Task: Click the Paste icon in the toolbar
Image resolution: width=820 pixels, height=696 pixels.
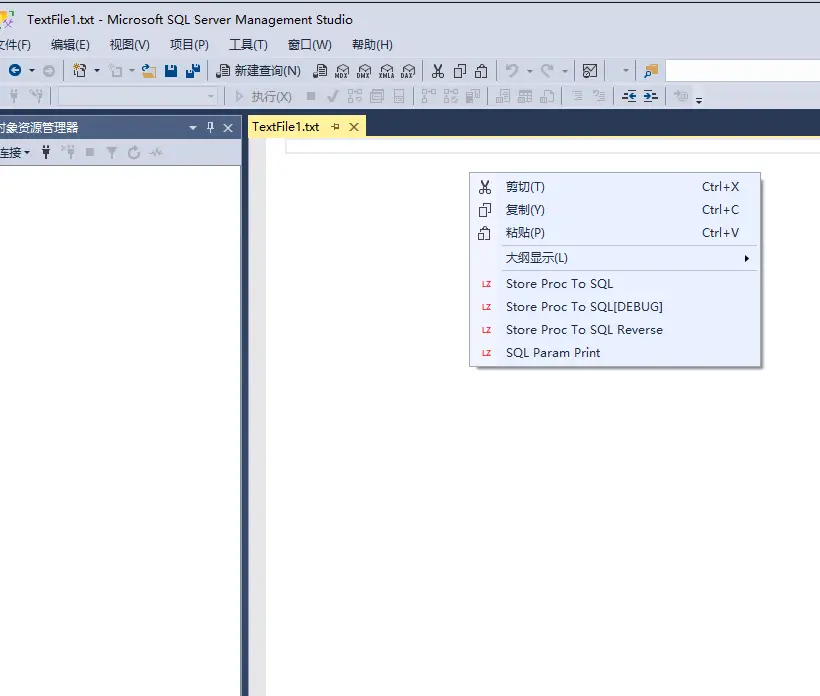Action: pos(481,71)
